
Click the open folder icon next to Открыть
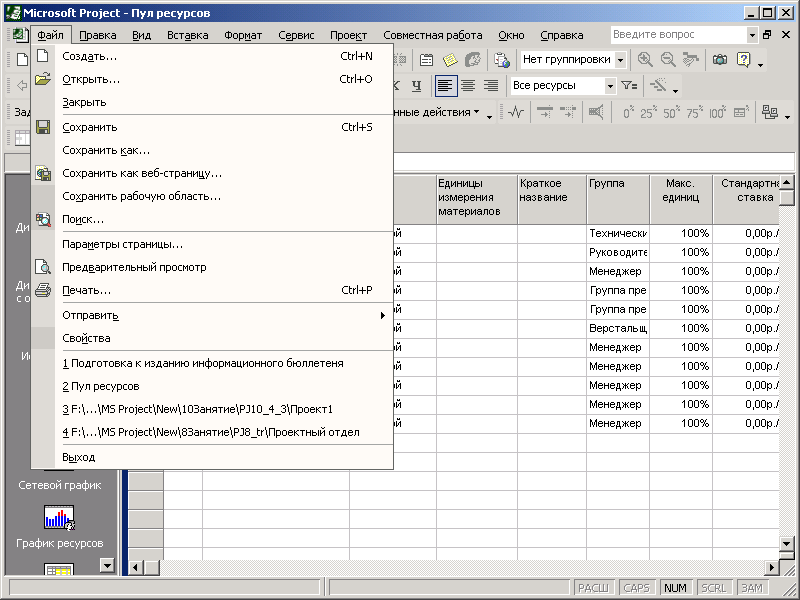click(x=43, y=79)
